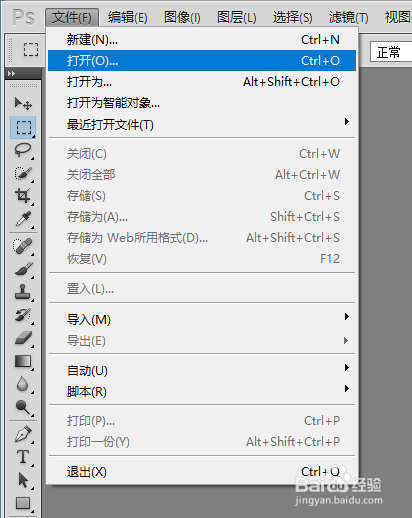The width and height of the screenshot is (412, 518).
Task: Select the Brush tool
Action: click(x=23, y=269)
